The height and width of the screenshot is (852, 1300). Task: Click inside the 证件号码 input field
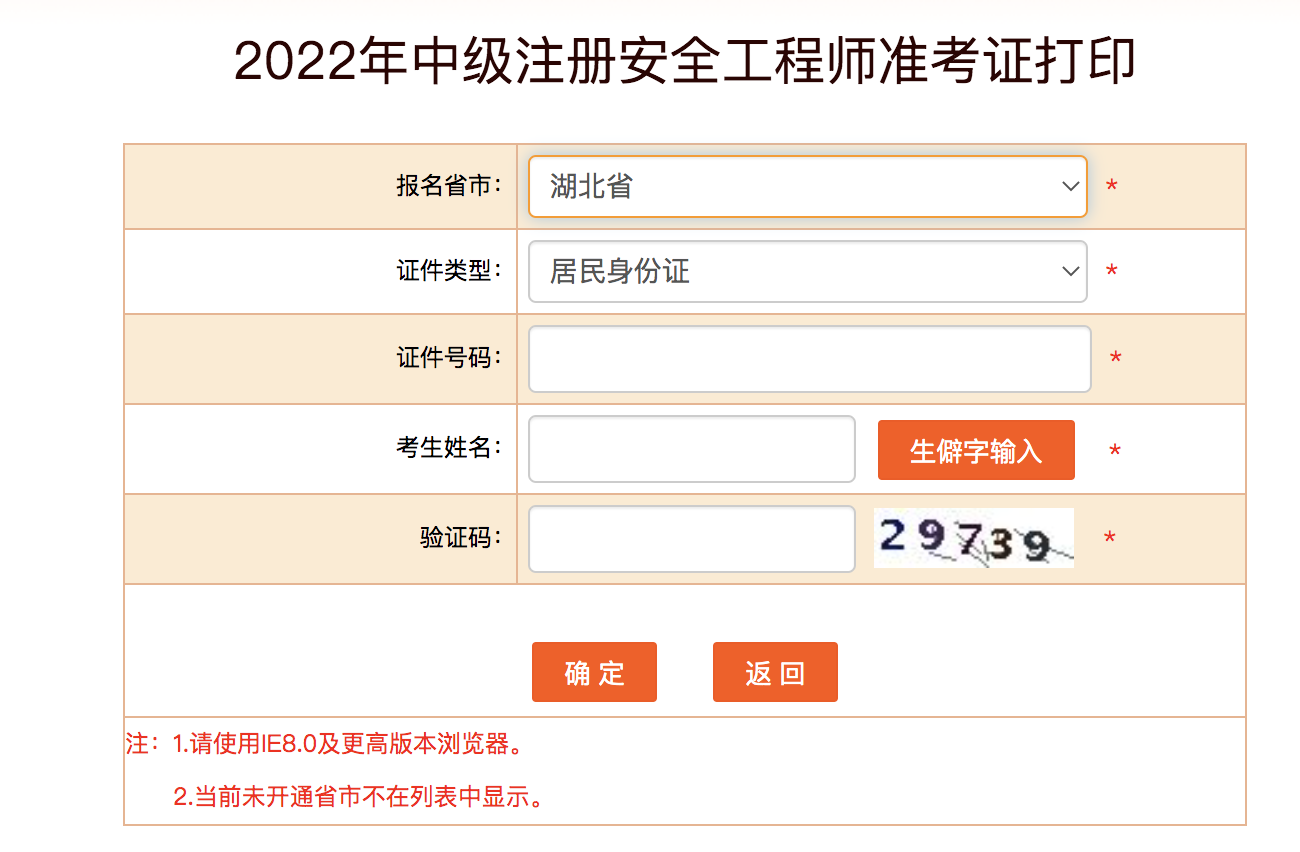pyautogui.click(x=808, y=359)
